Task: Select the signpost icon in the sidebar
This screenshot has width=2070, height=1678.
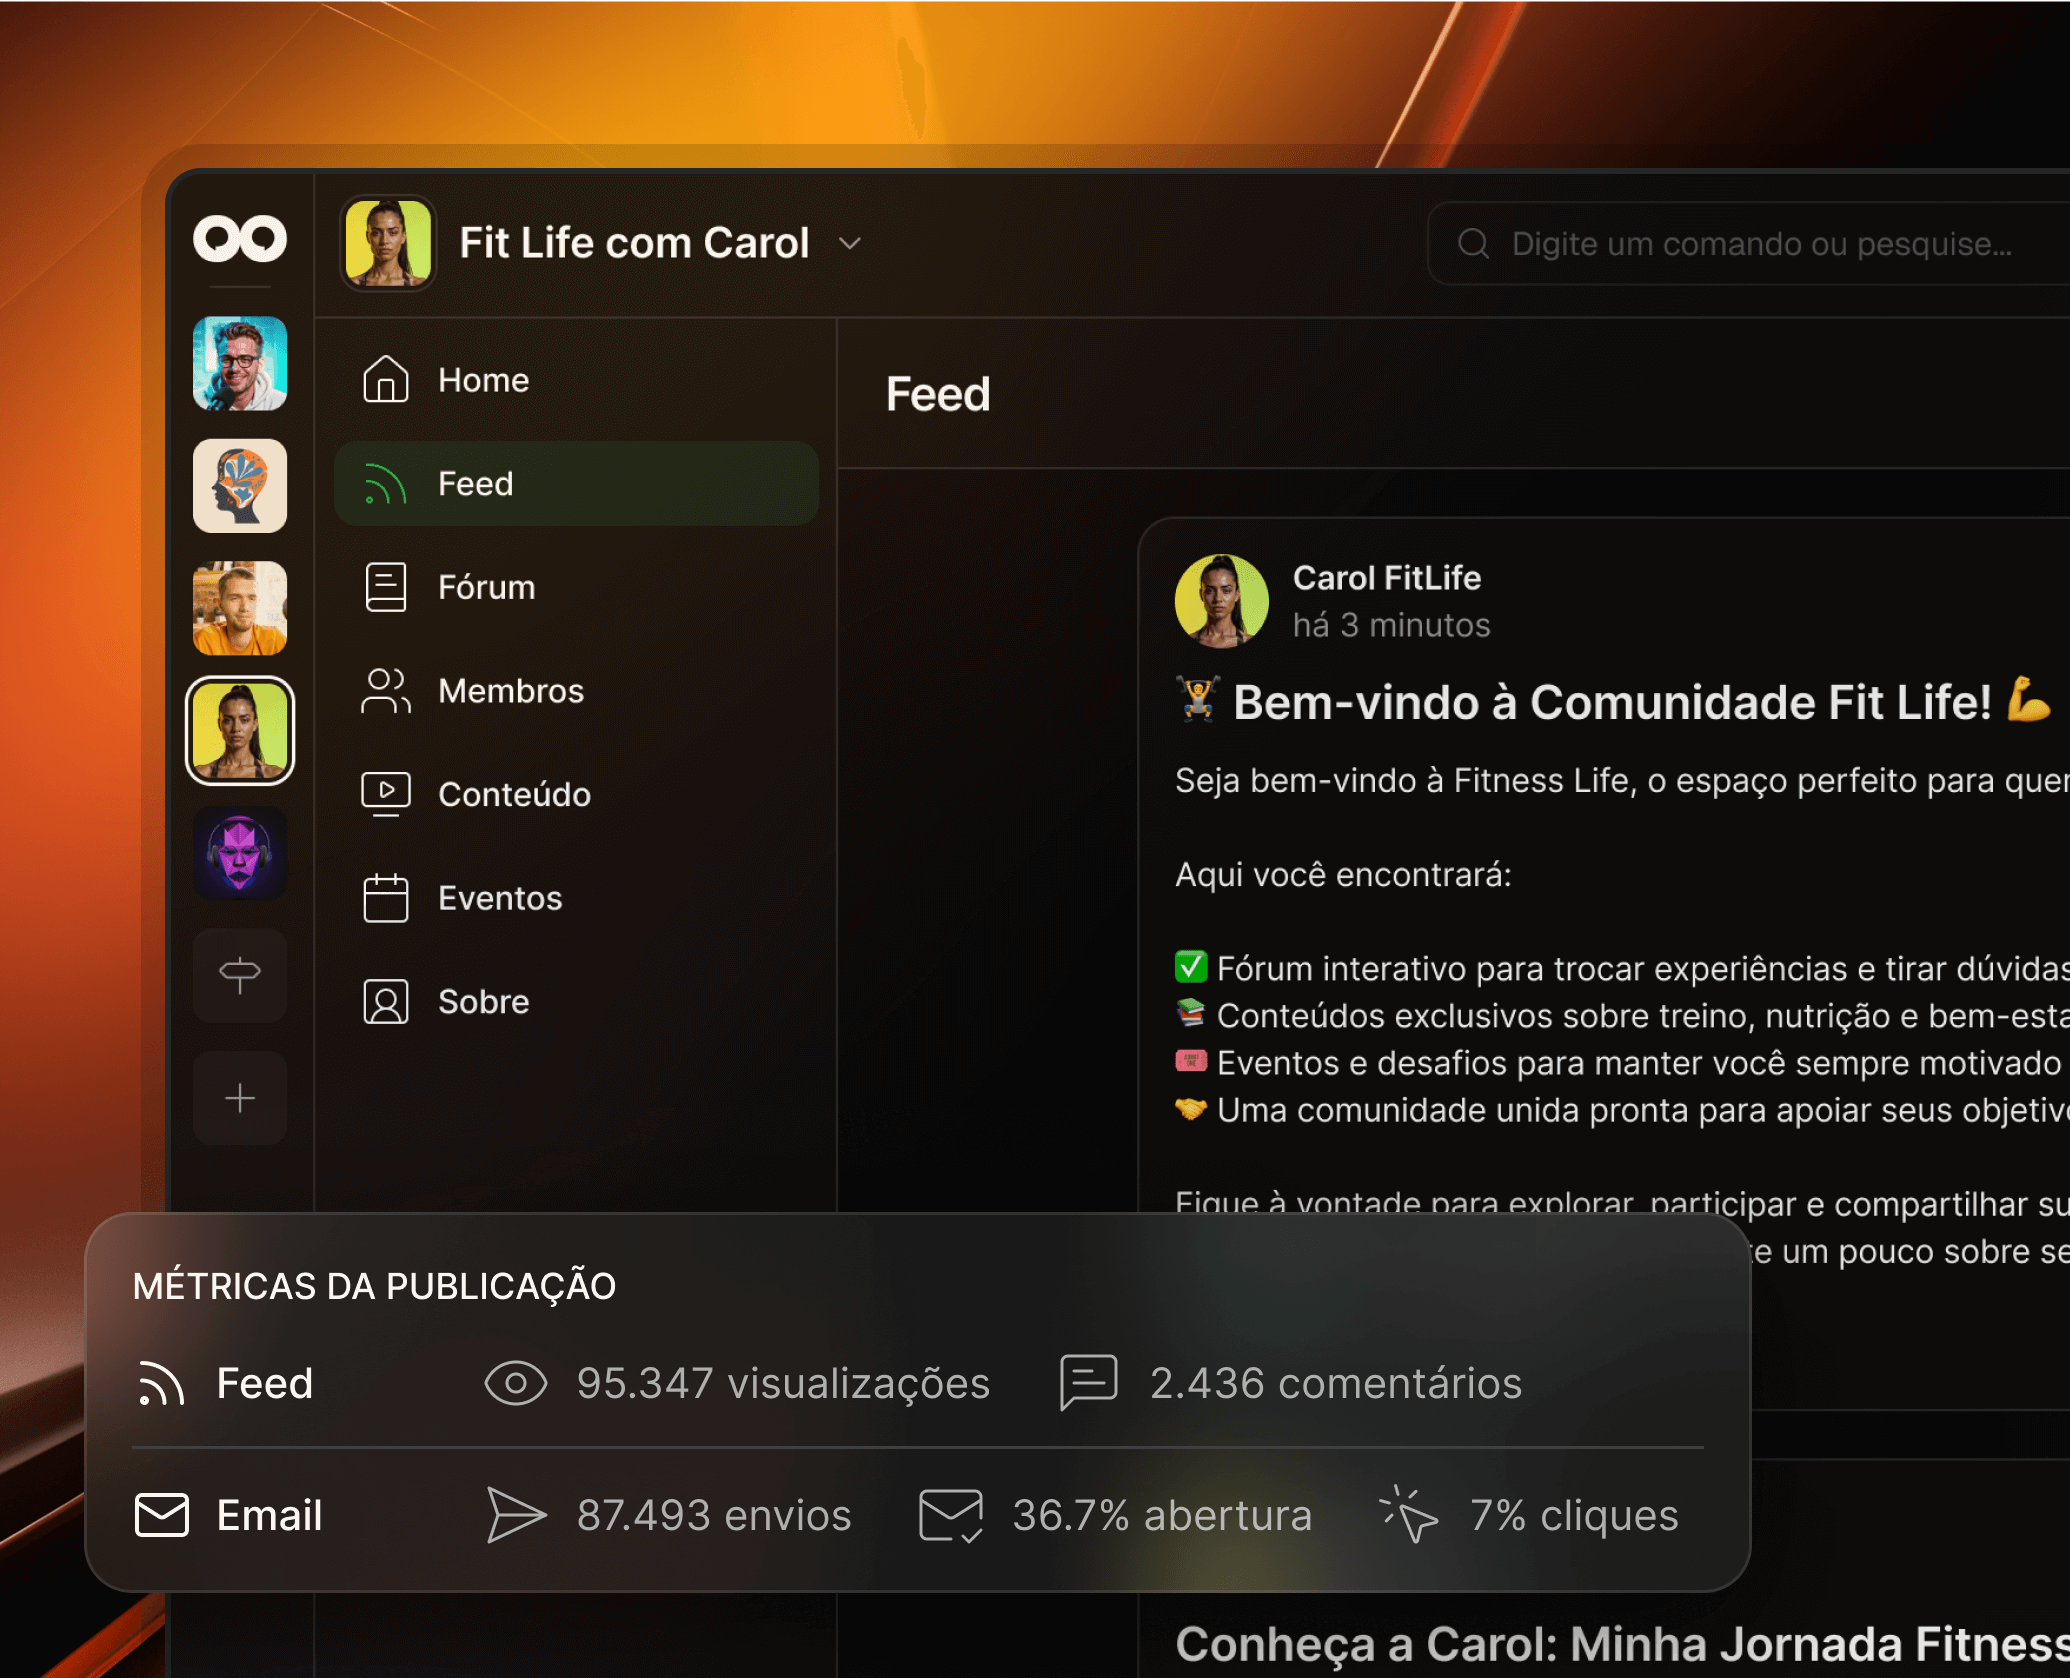Action: click(x=240, y=975)
